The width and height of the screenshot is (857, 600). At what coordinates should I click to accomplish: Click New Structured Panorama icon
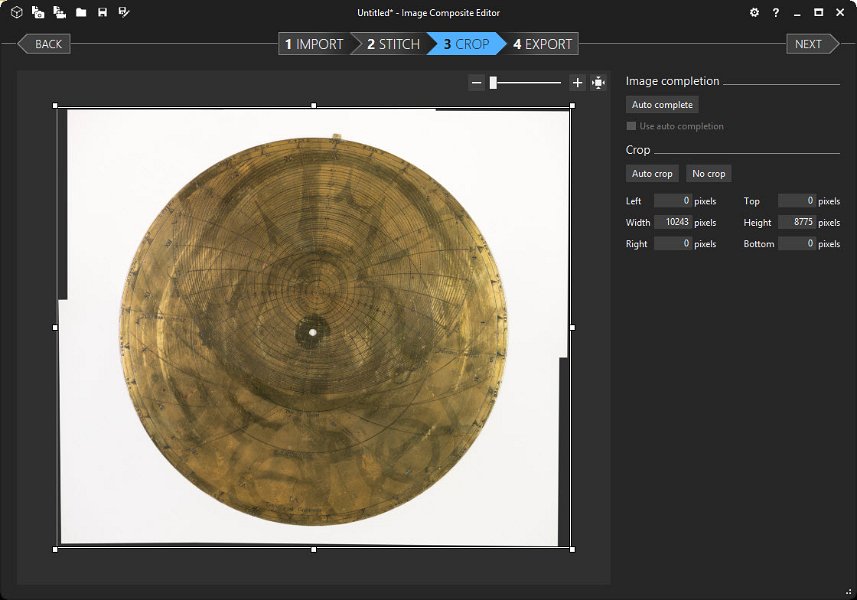[x=59, y=13]
